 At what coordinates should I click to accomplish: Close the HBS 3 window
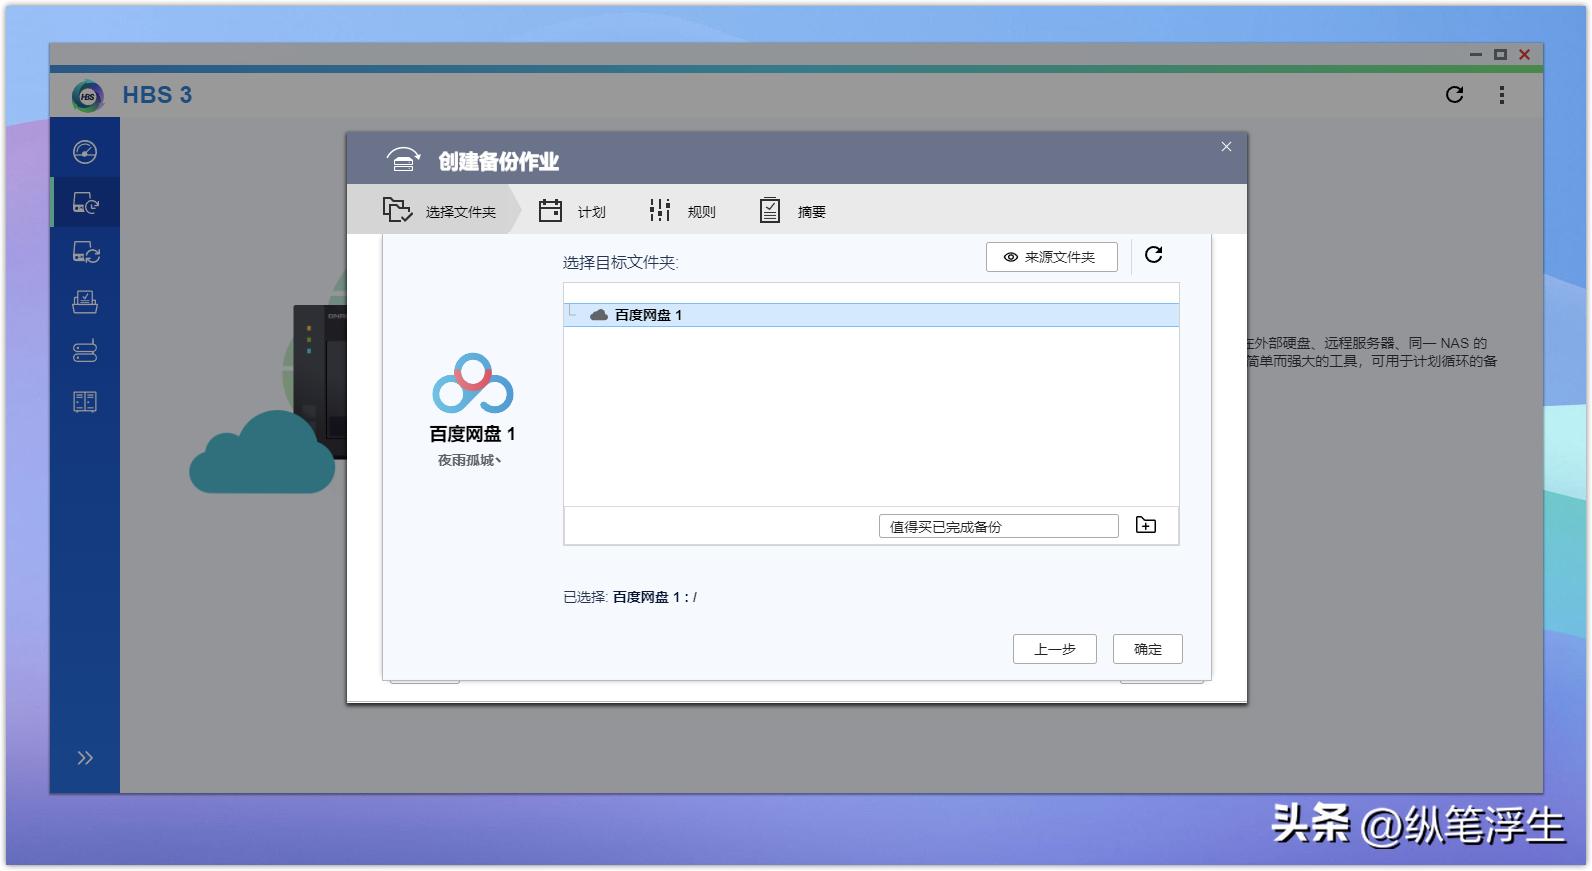(x=1524, y=54)
